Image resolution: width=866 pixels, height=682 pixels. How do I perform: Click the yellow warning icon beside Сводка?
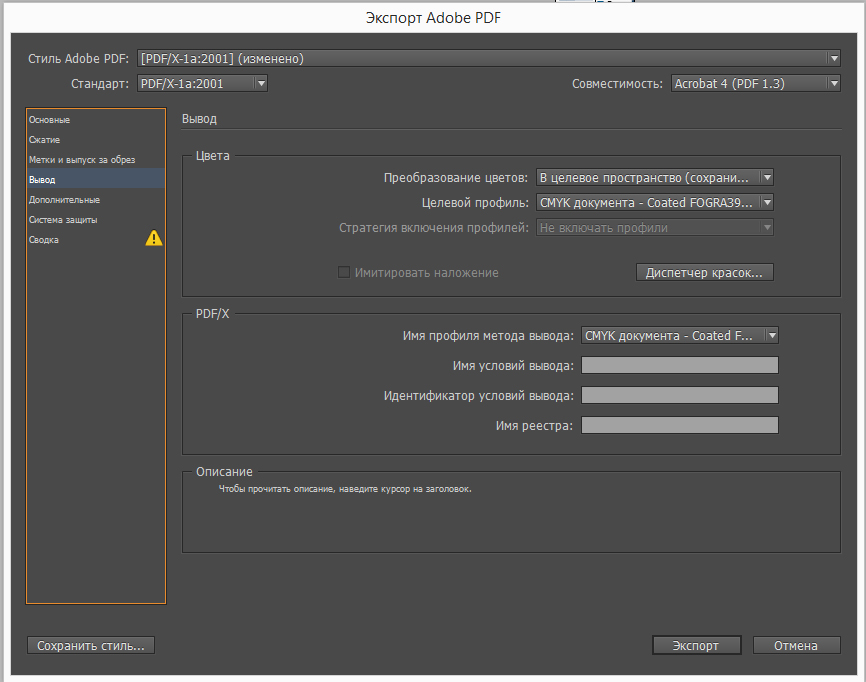(154, 238)
